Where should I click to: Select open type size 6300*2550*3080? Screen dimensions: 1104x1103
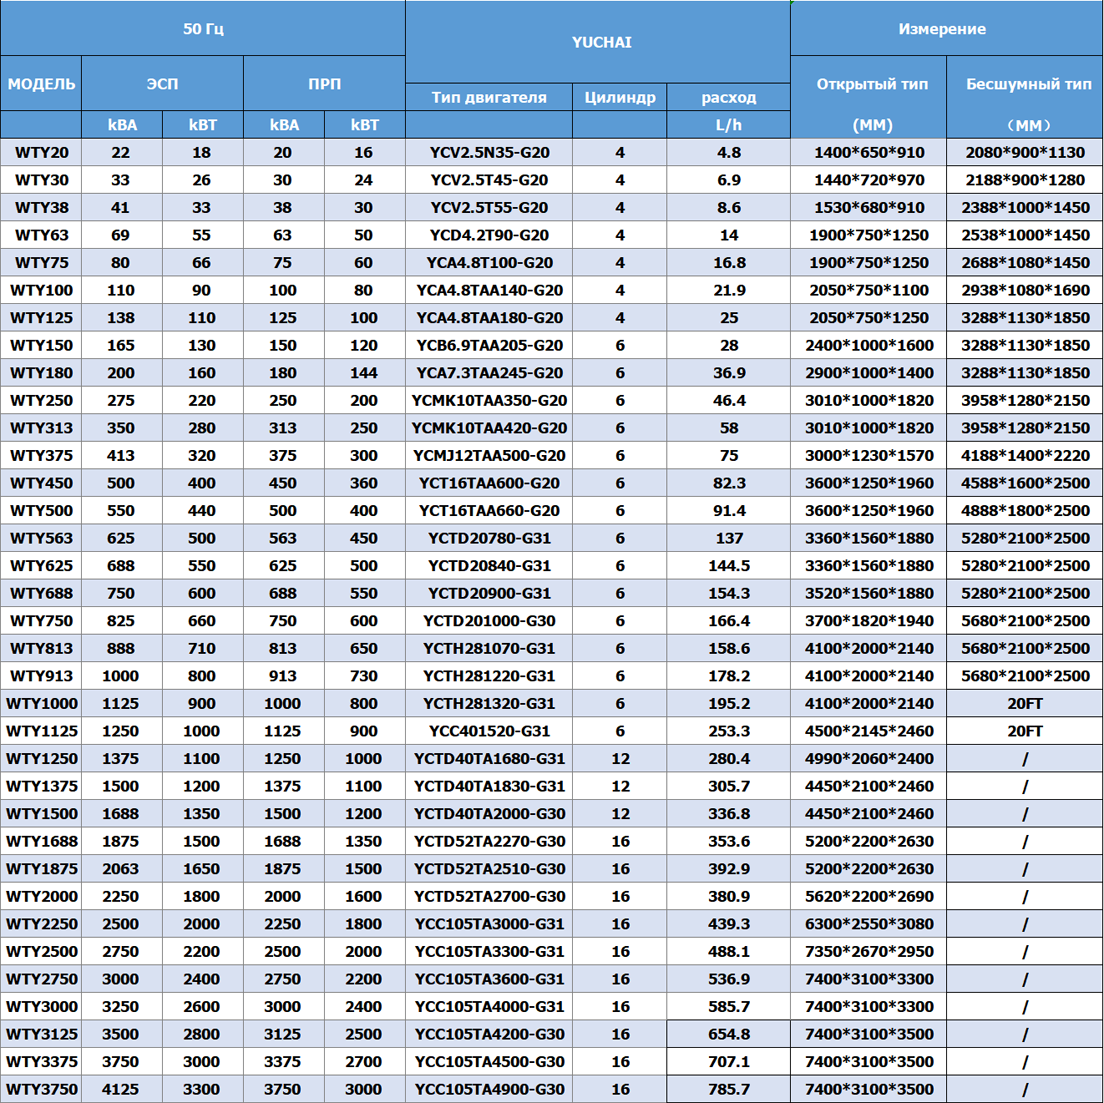(x=869, y=924)
